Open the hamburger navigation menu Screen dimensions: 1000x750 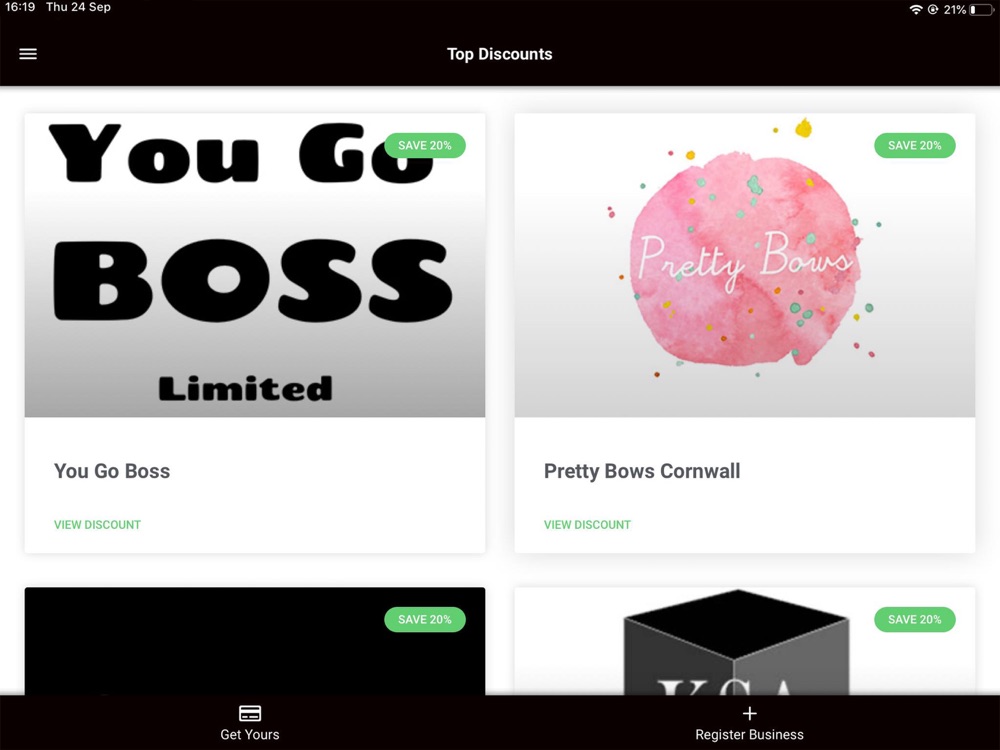pos(28,54)
